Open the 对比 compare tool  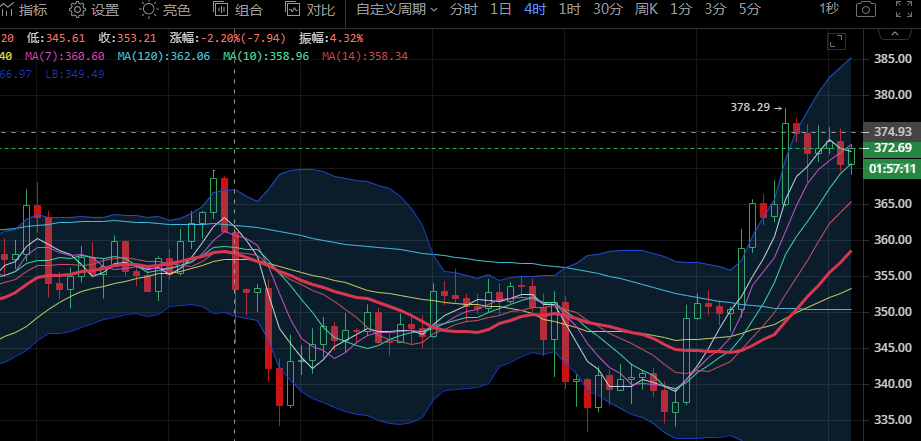click(x=309, y=10)
